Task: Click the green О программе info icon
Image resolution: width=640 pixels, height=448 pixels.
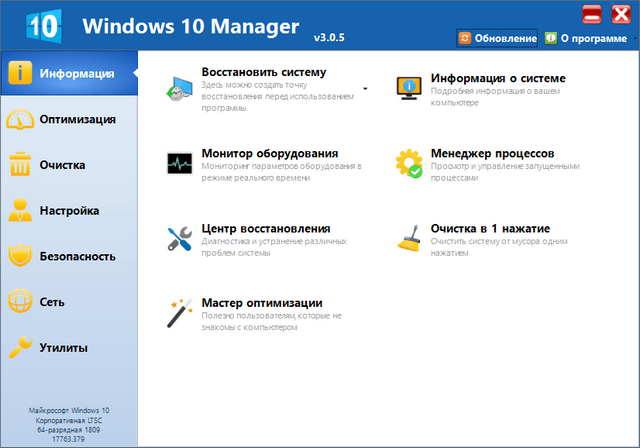Action: [x=551, y=38]
